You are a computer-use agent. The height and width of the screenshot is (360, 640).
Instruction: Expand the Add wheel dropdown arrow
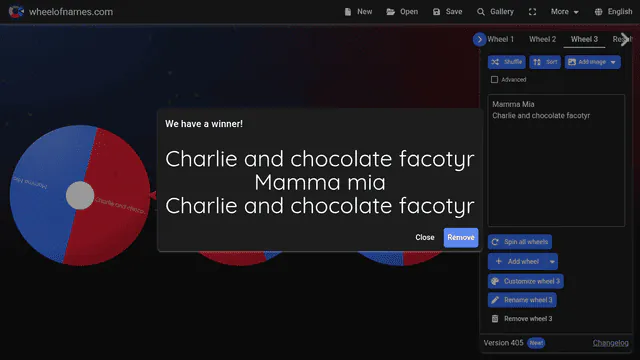[x=552, y=262]
